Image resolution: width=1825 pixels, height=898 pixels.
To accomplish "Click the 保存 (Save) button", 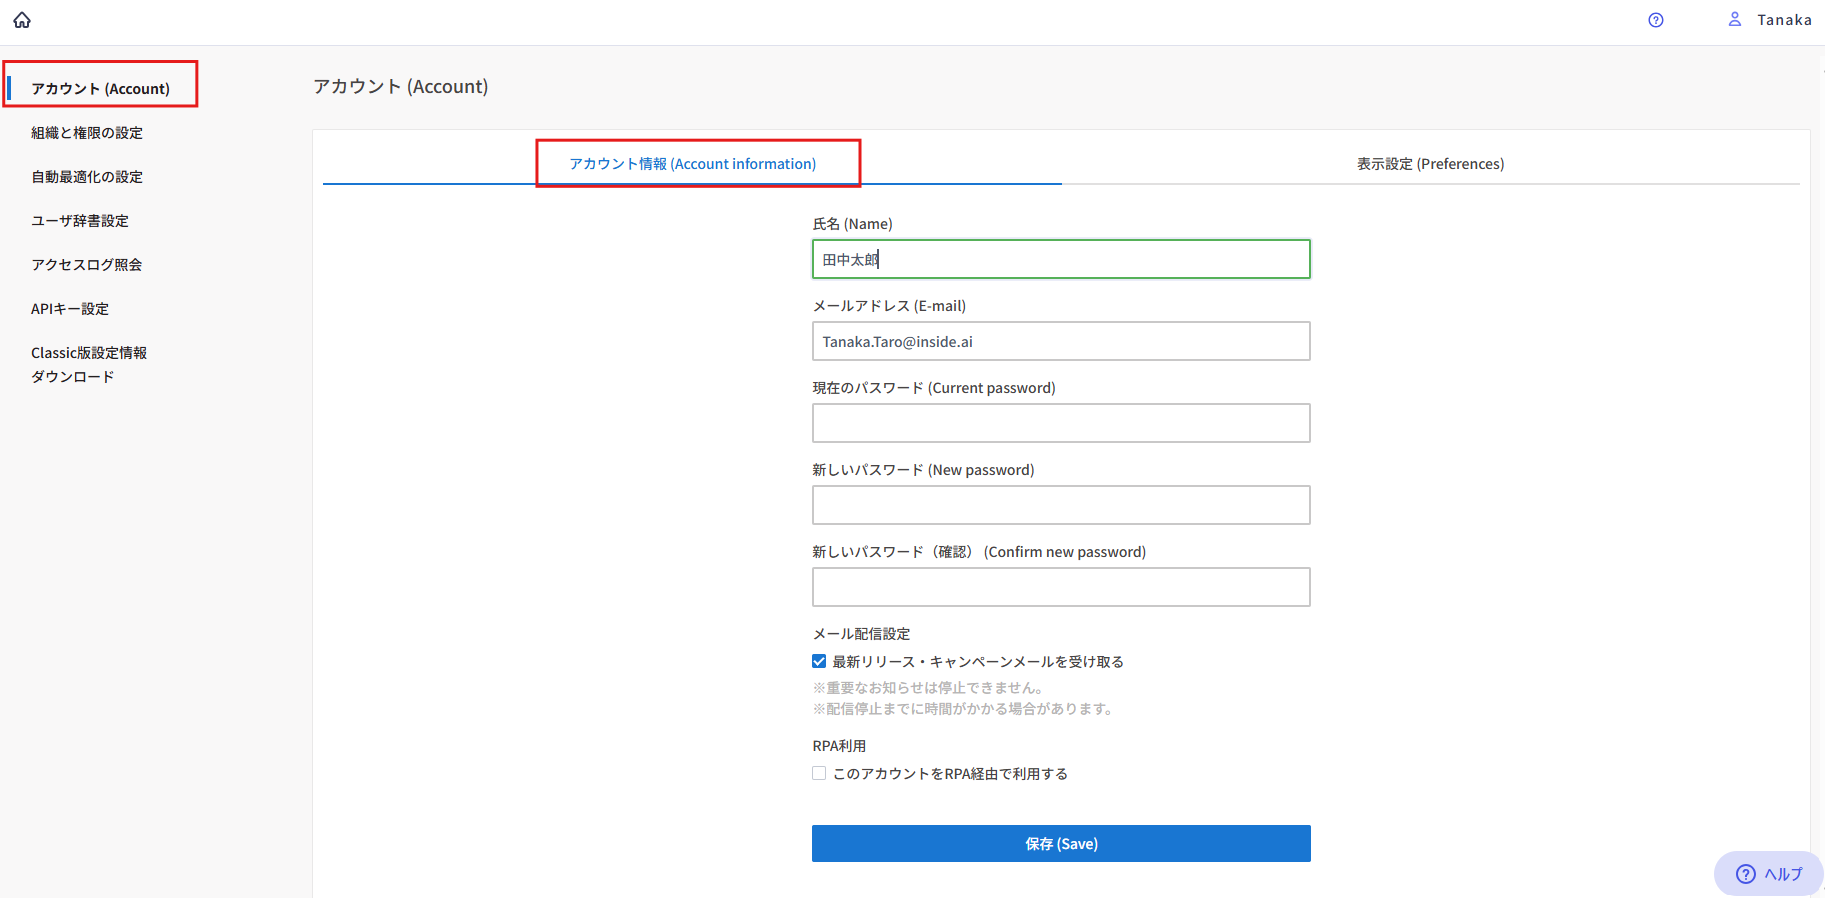I will 1061,844.
